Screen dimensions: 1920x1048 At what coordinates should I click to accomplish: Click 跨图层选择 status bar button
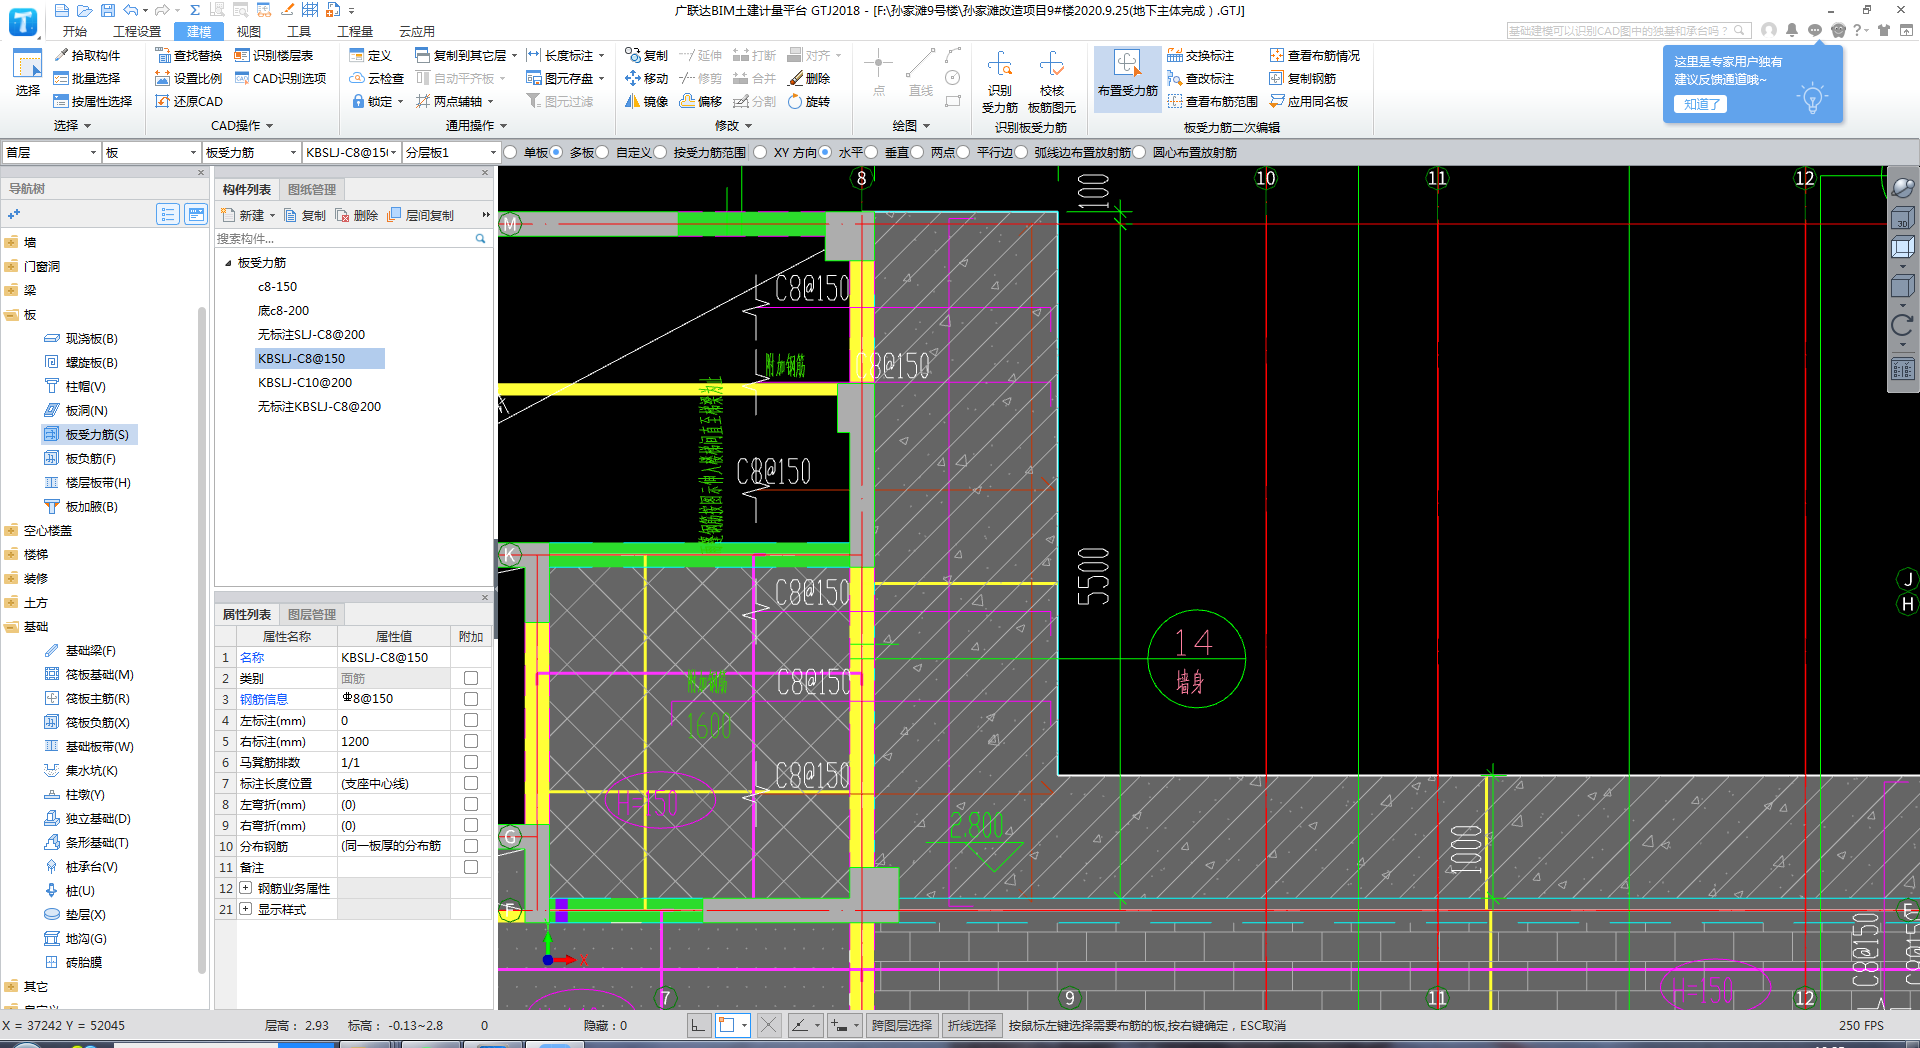tap(901, 1025)
